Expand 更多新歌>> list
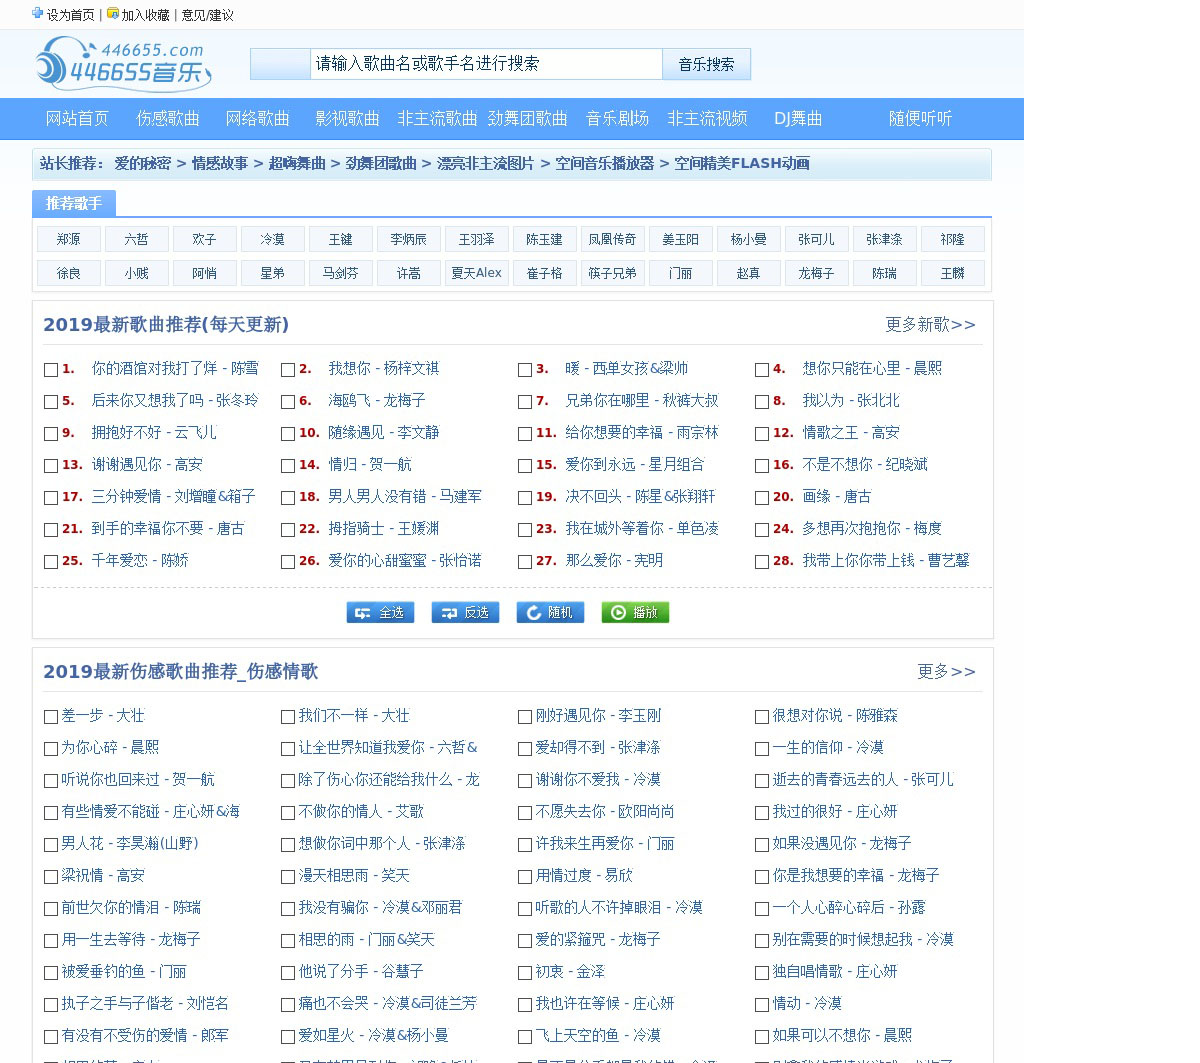 coord(930,325)
